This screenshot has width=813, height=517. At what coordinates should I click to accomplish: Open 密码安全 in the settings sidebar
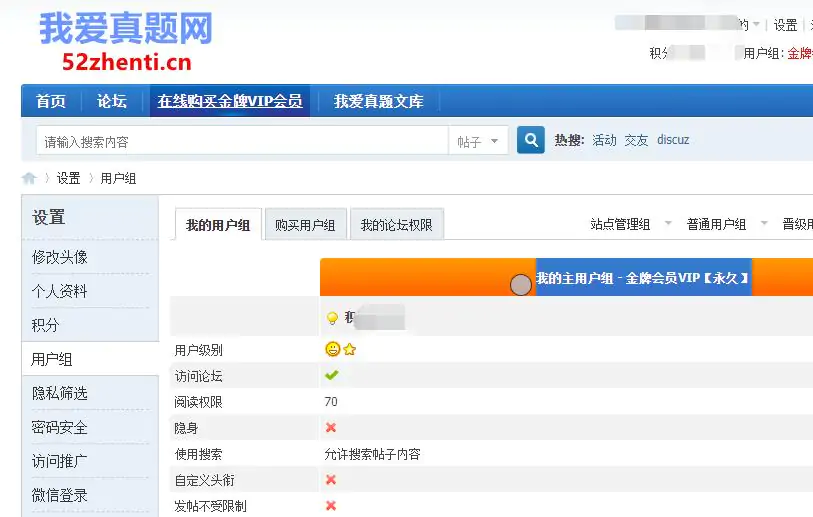click(x=60, y=427)
